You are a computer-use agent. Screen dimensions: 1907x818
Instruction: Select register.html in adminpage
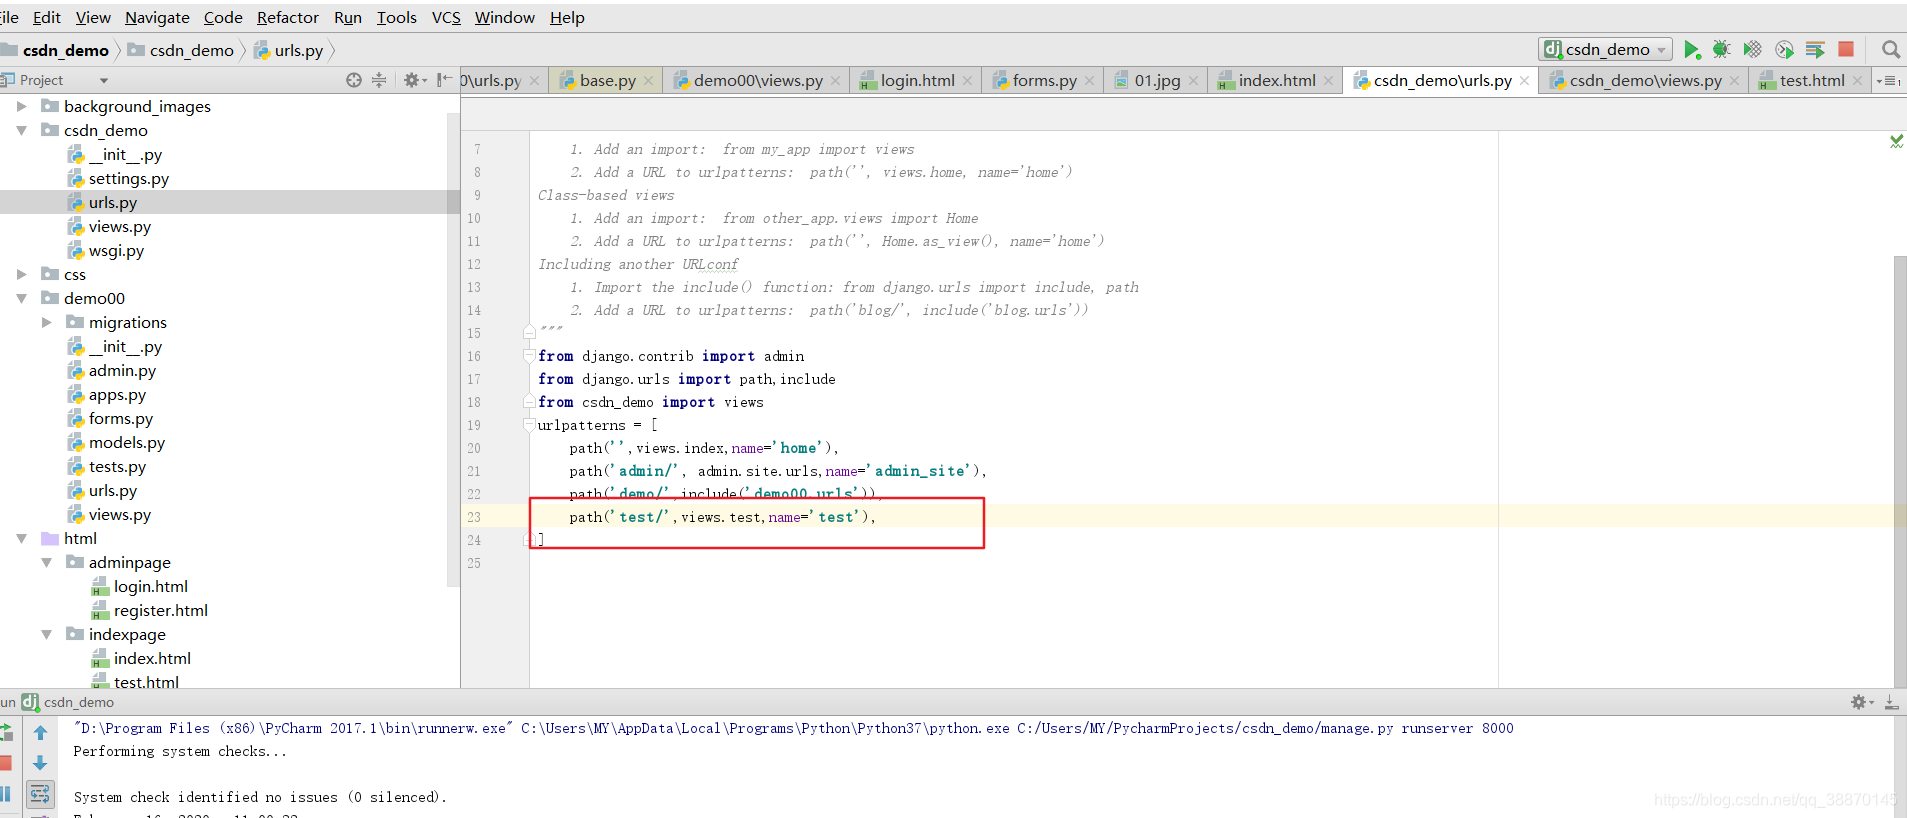tap(160, 610)
